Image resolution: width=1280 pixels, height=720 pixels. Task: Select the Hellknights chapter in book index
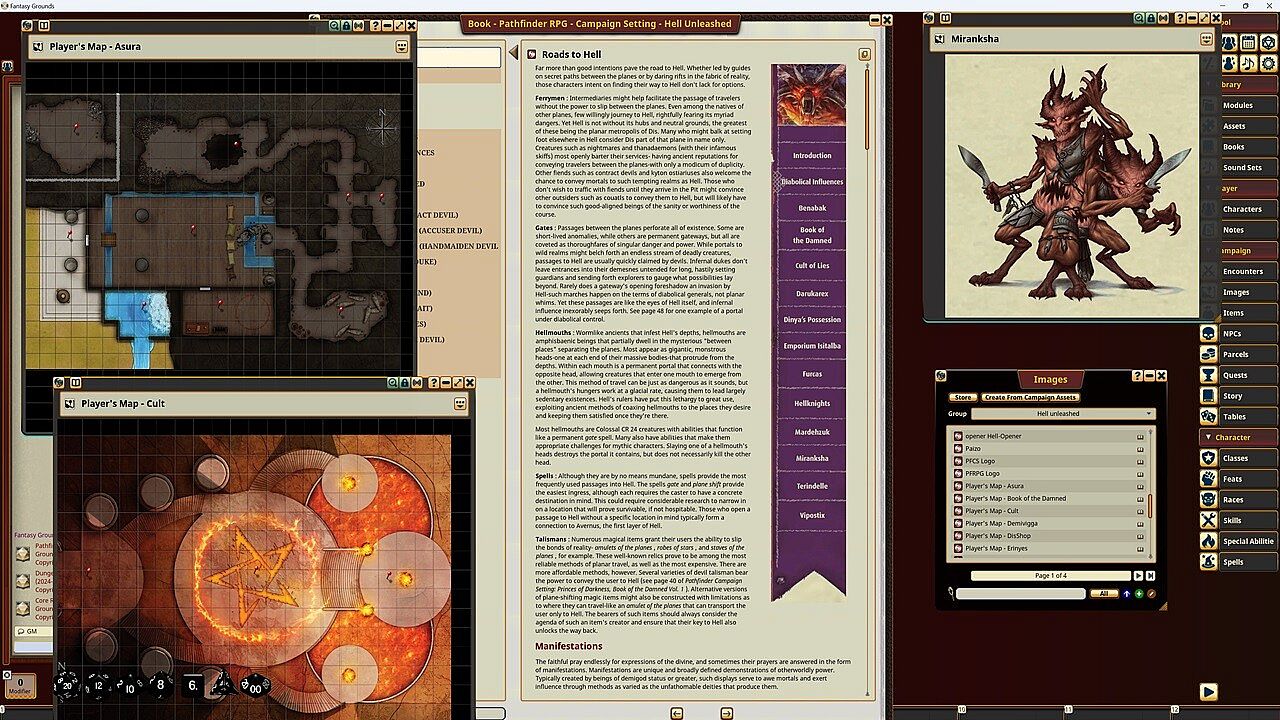812,403
